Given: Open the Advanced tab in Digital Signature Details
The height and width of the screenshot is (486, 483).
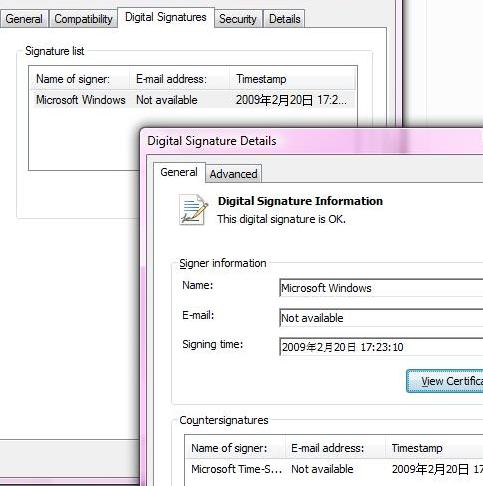Looking at the screenshot, I should click(233, 174).
